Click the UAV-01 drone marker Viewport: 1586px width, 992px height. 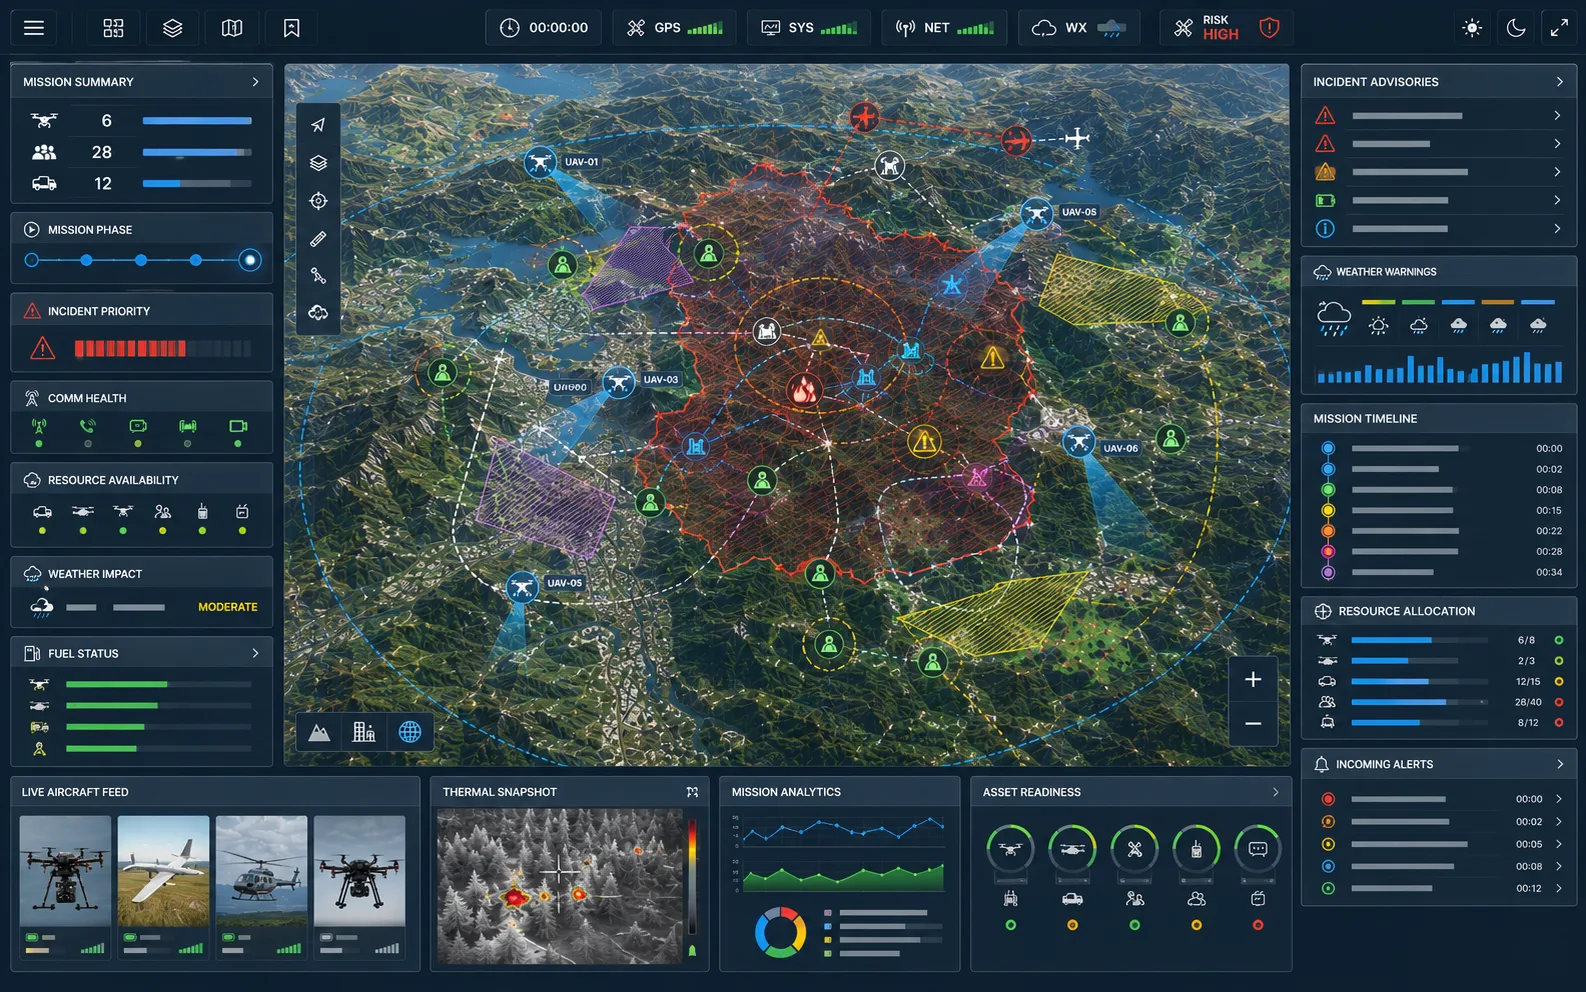[x=540, y=162]
